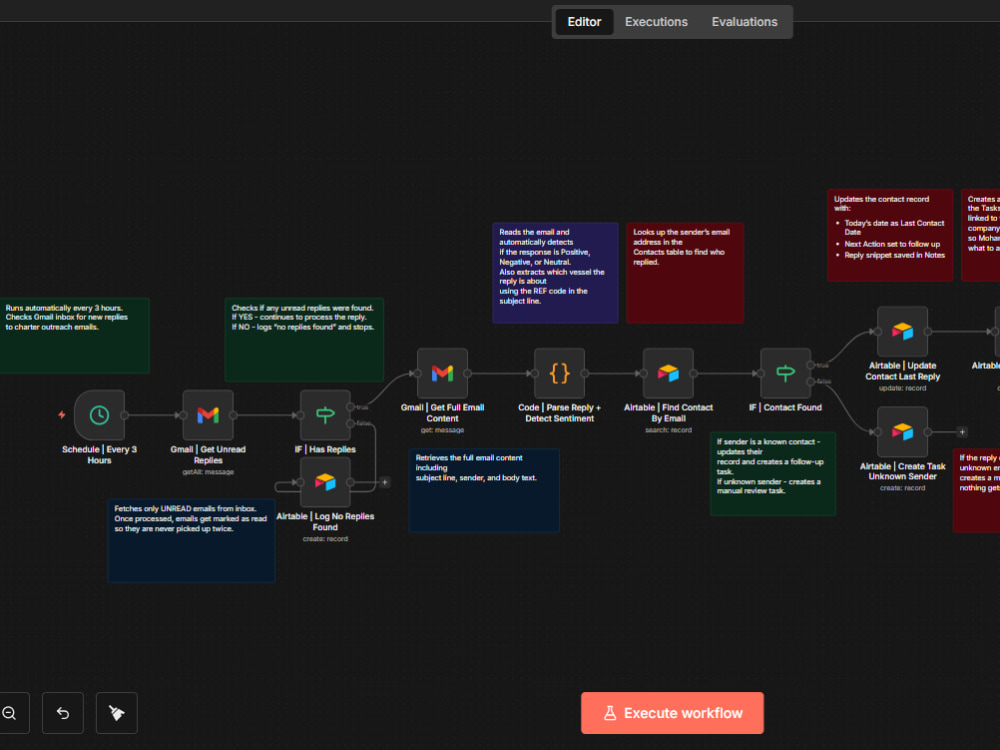Image resolution: width=1000 pixels, height=750 pixels.
Task: Select the blue note about fetching UNREAD emails
Action: pos(191,540)
